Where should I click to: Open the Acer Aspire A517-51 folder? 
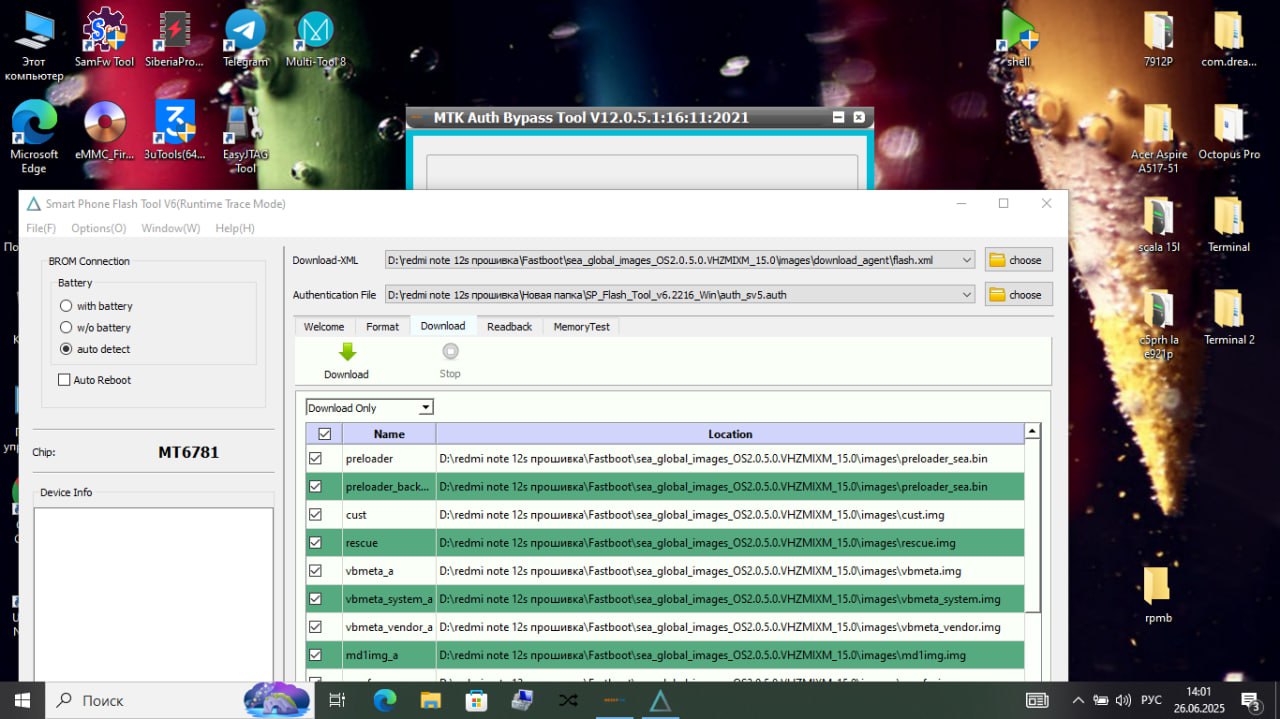[1158, 137]
